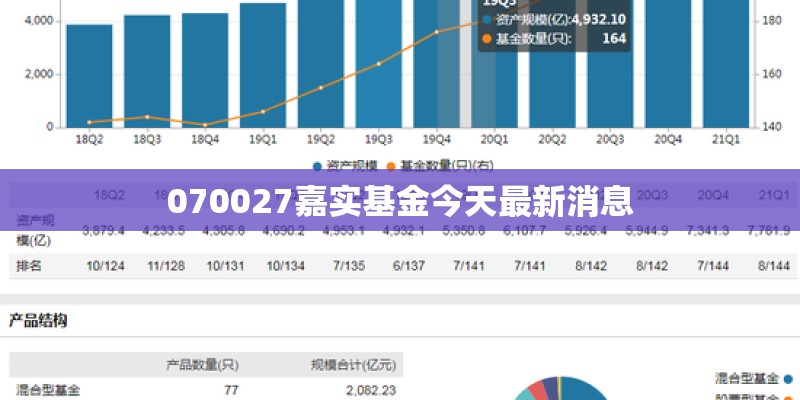Screen dimensions: 800x400
Task: Select the 18Q3 asset bar
Action: click(147, 71)
